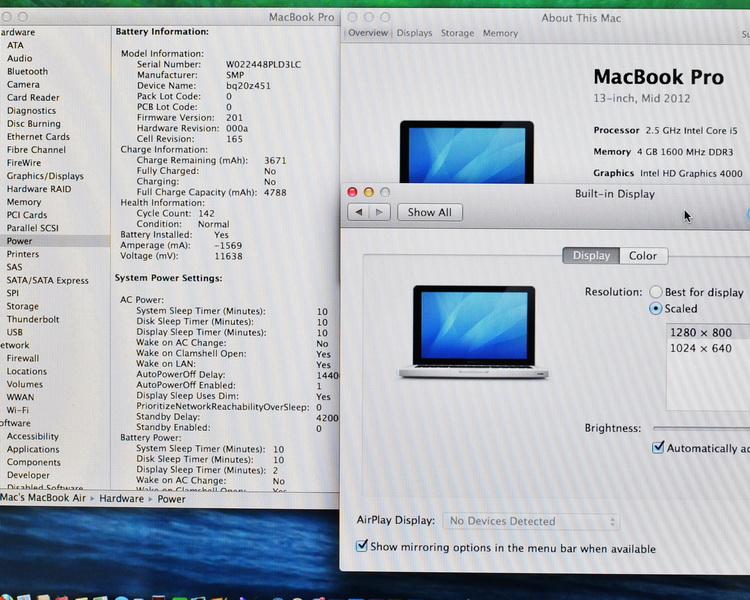750x600 pixels.
Task: Open Displays tab in About This Mac
Action: (414, 33)
